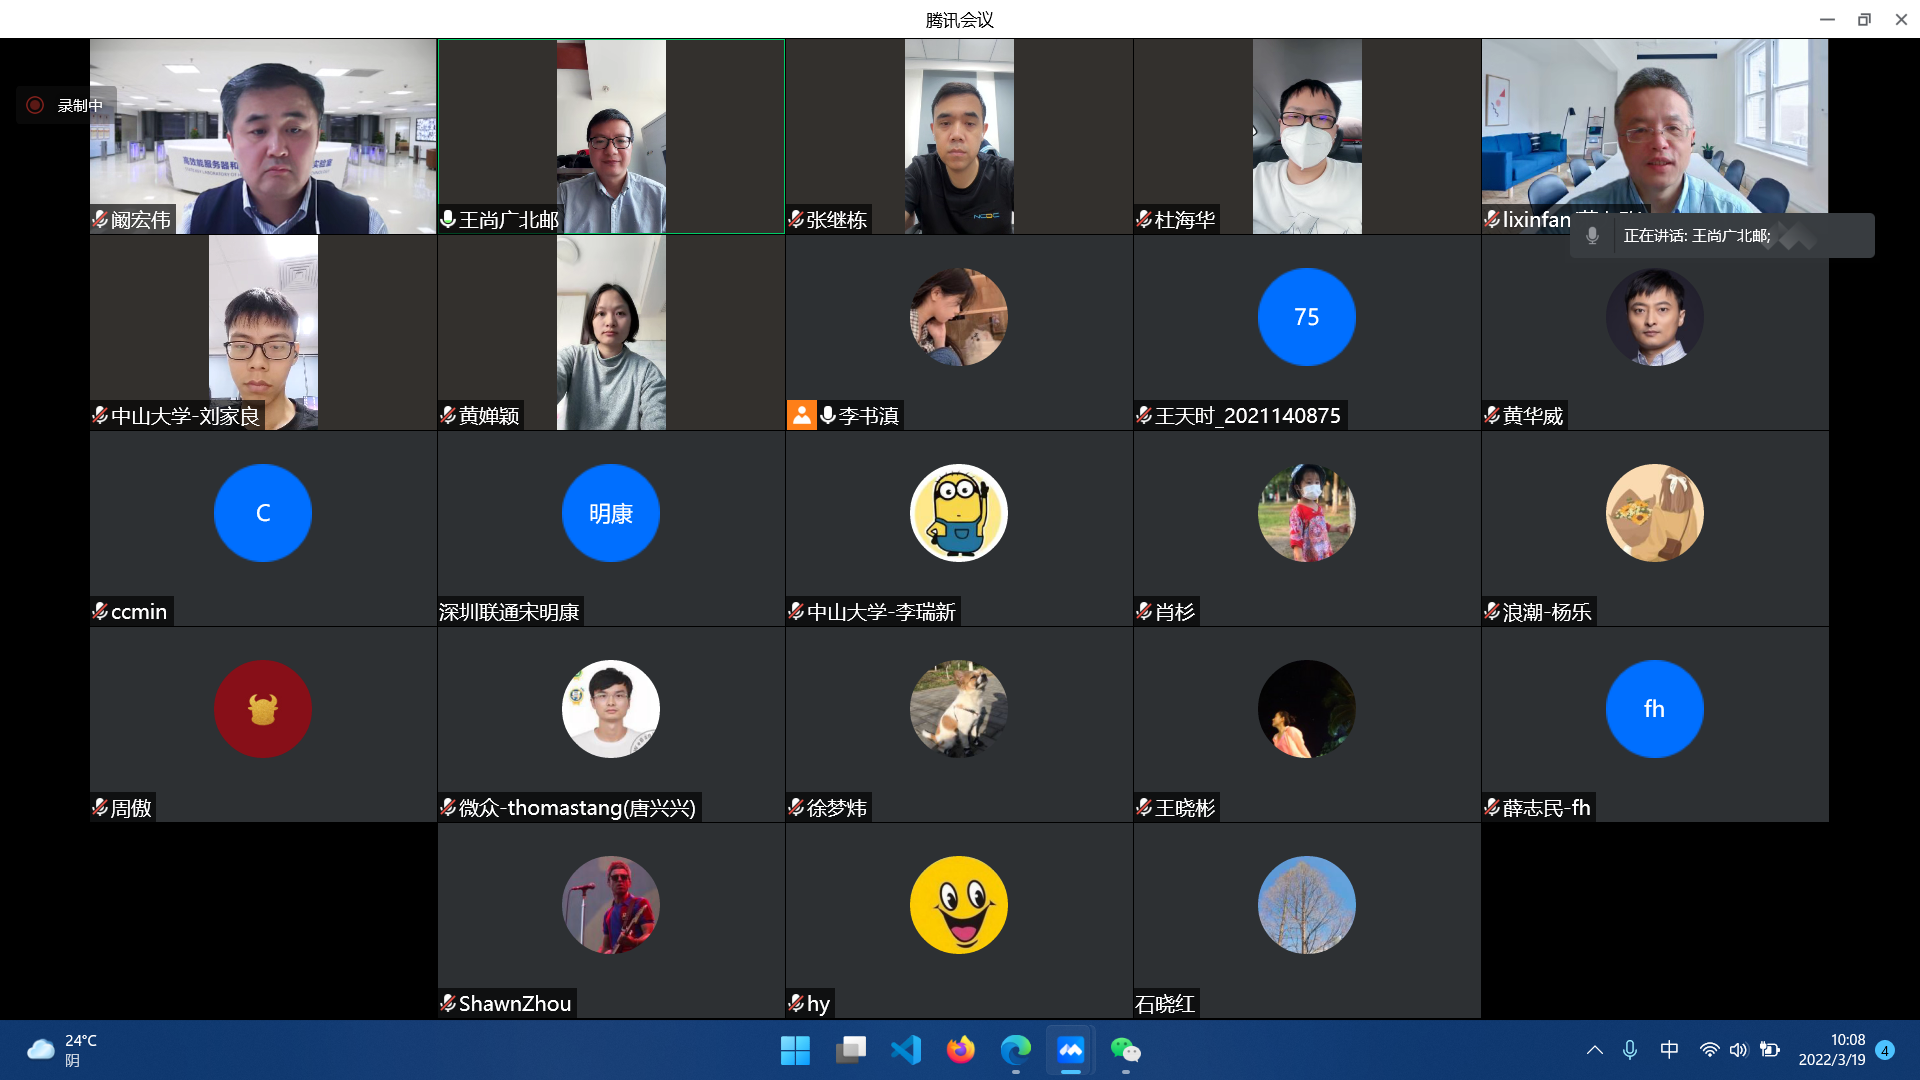Launch Firefox from taskbar
Viewport: 1920px width, 1080px height.
[960, 1050]
